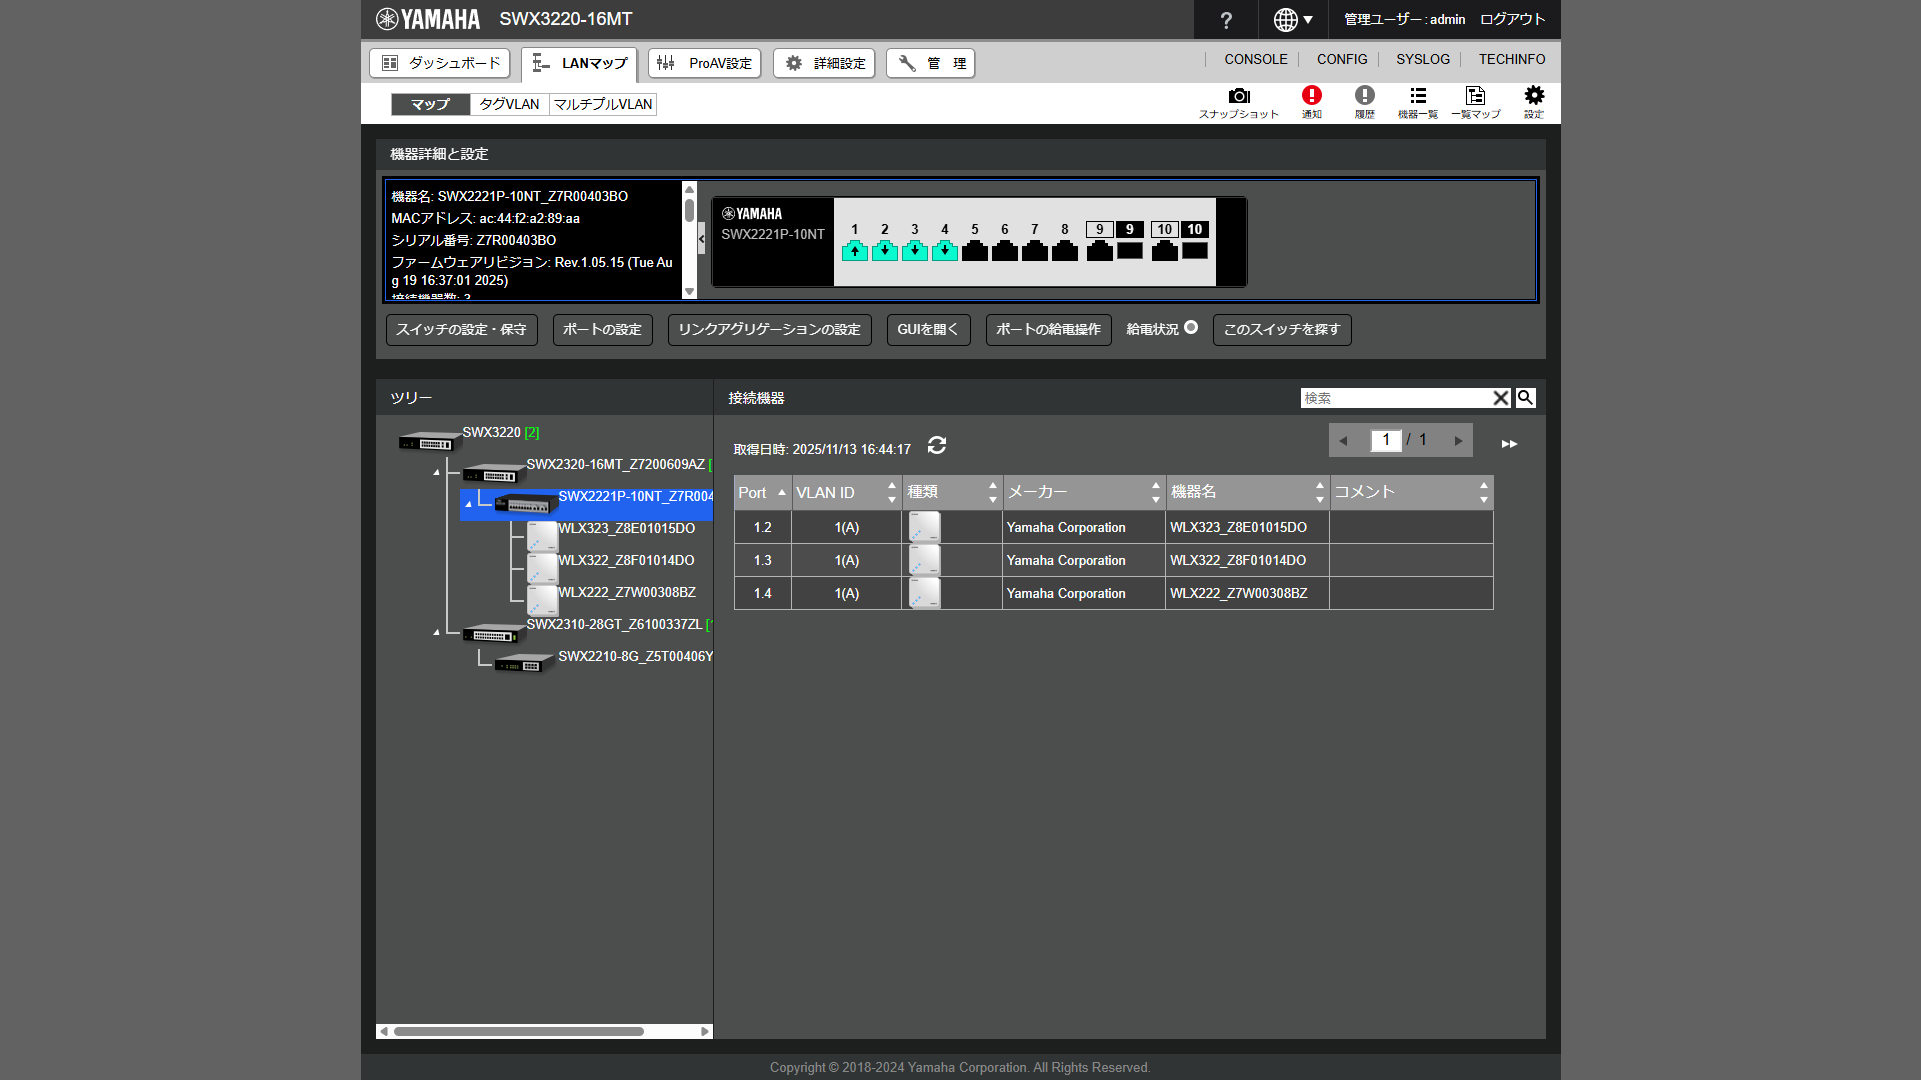The width and height of the screenshot is (1921, 1080).
Task: Click the 'GUIを開く' button
Action: click(x=928, y=330)
